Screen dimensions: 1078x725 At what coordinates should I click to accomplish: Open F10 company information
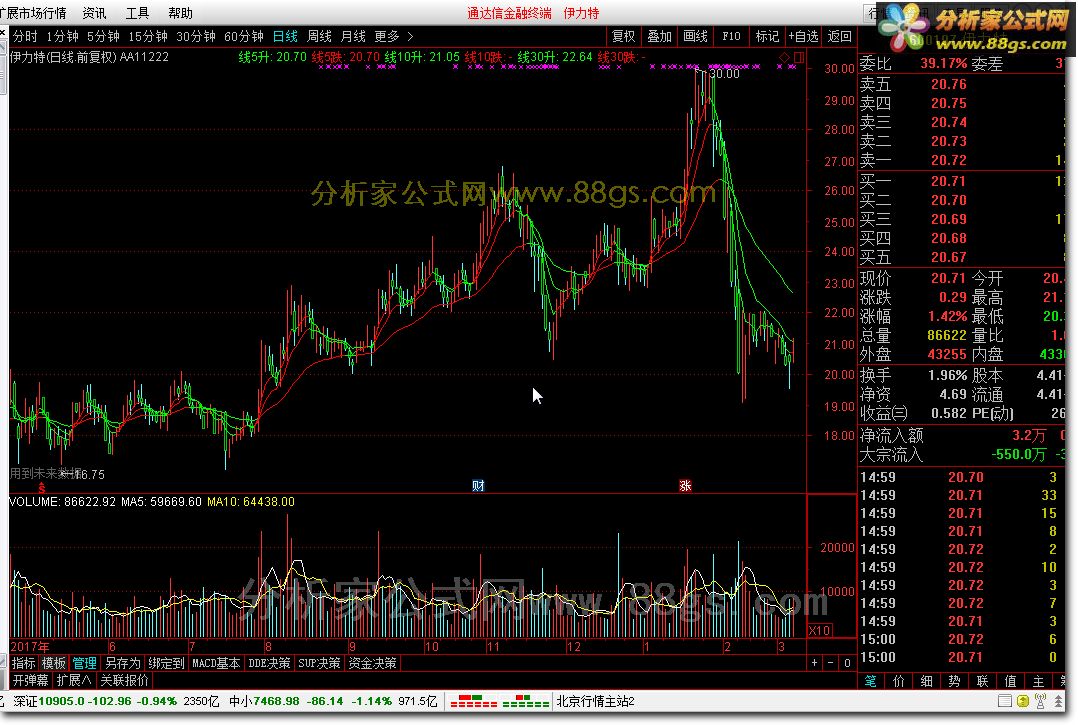pyautogui.click(x=731, y=36)
